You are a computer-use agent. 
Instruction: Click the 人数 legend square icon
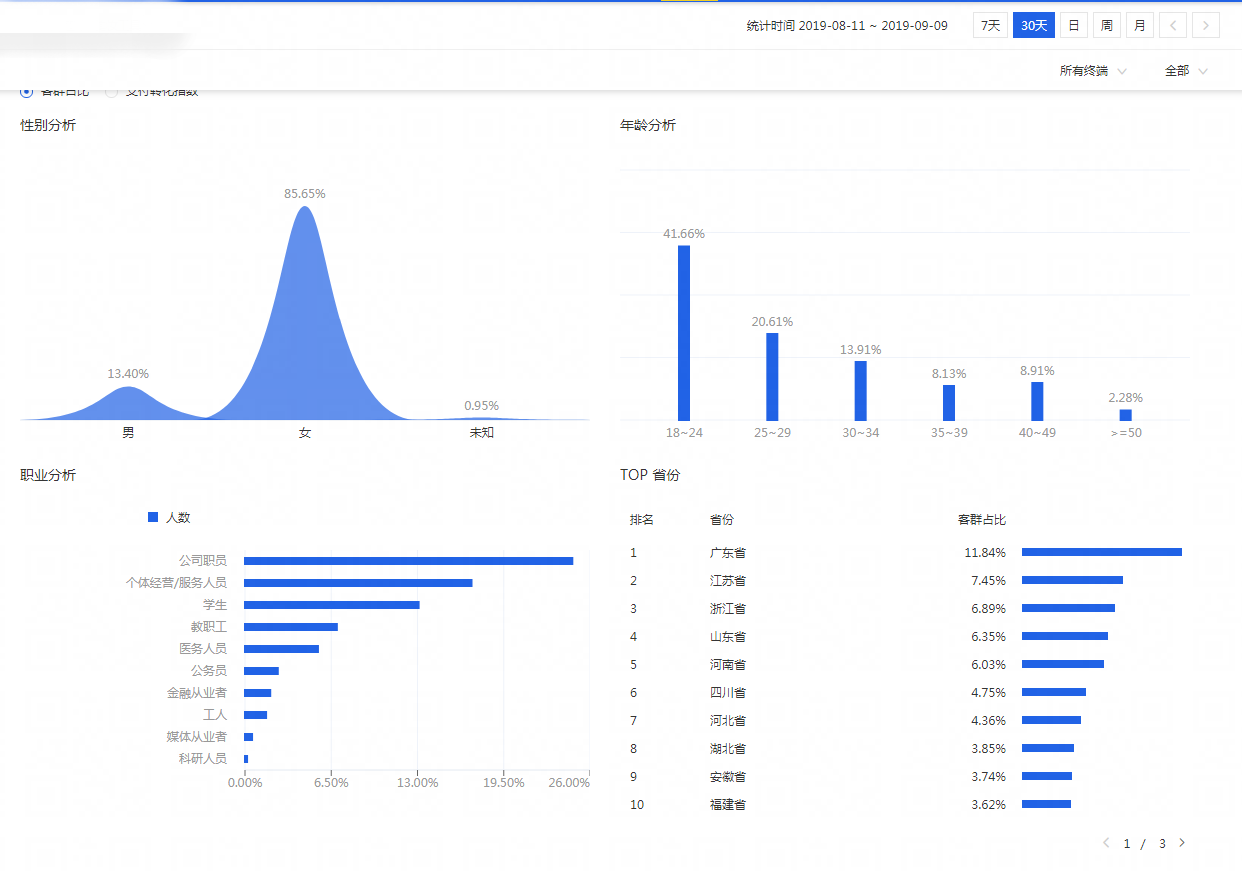coord(153,517)
